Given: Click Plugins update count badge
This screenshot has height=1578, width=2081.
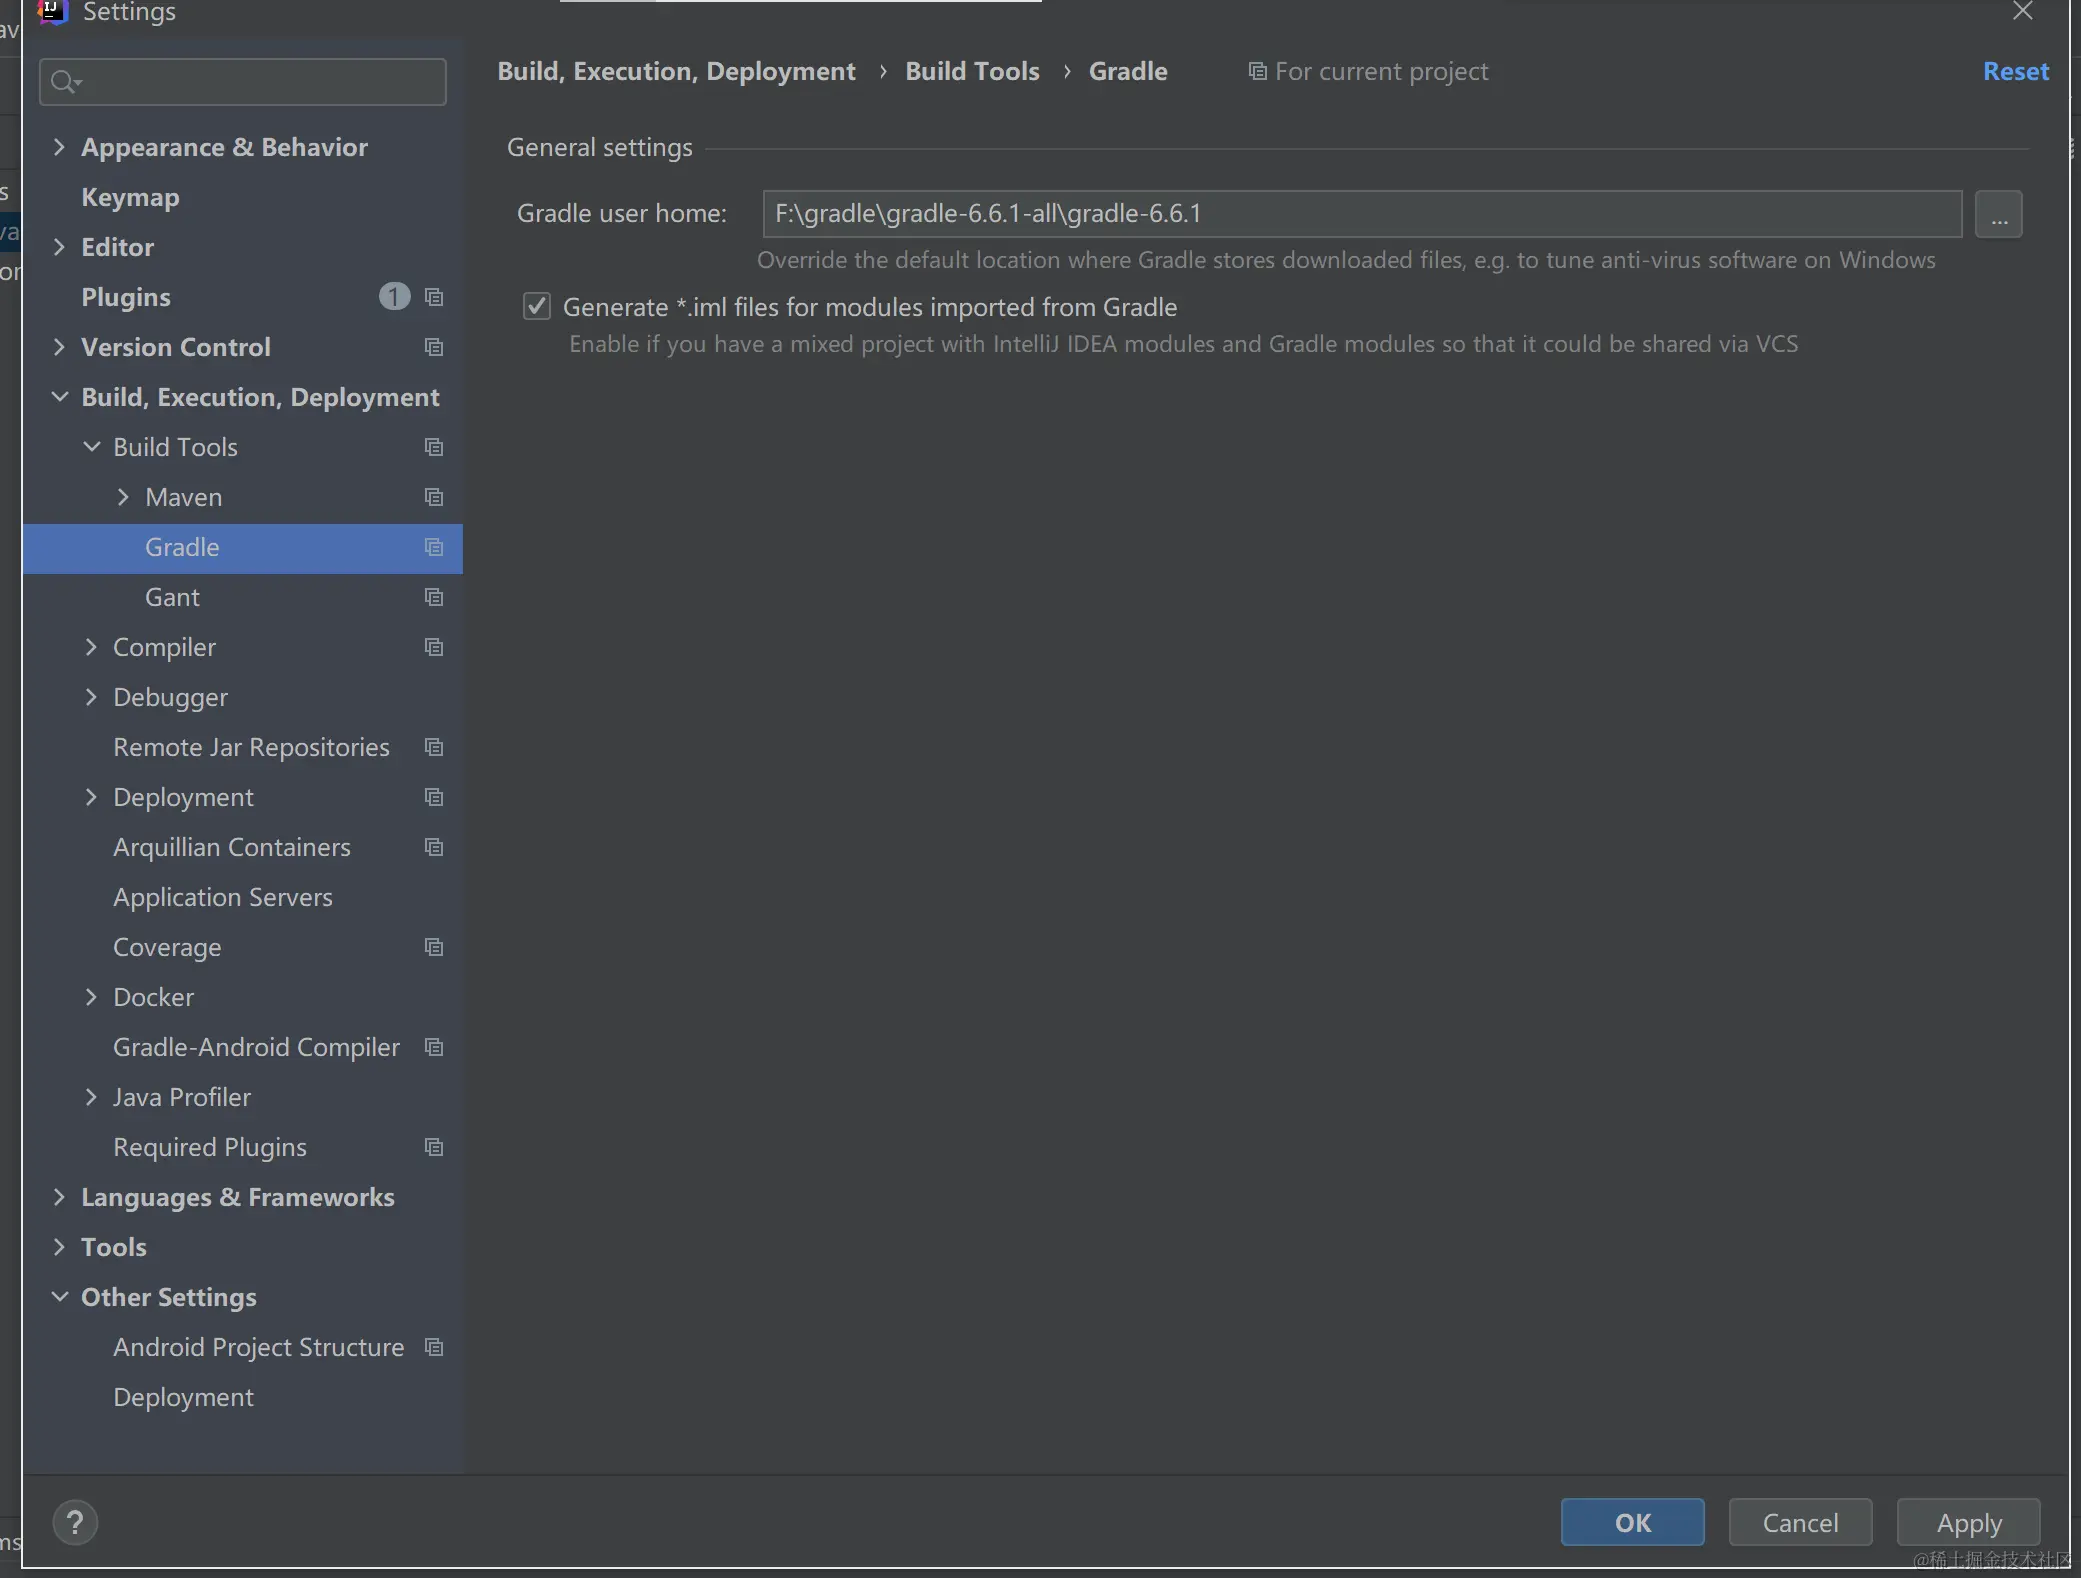Looking at the screenshot, I should 394,297.
